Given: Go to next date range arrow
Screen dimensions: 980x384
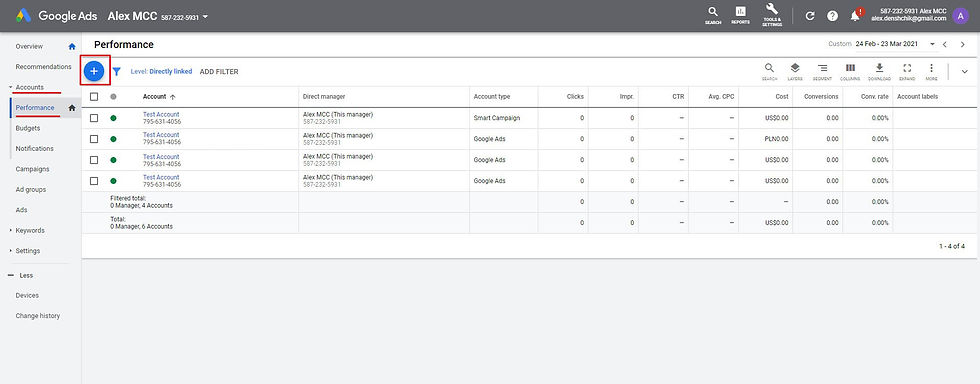Looking at the screenshot, I should pos(962,44).
